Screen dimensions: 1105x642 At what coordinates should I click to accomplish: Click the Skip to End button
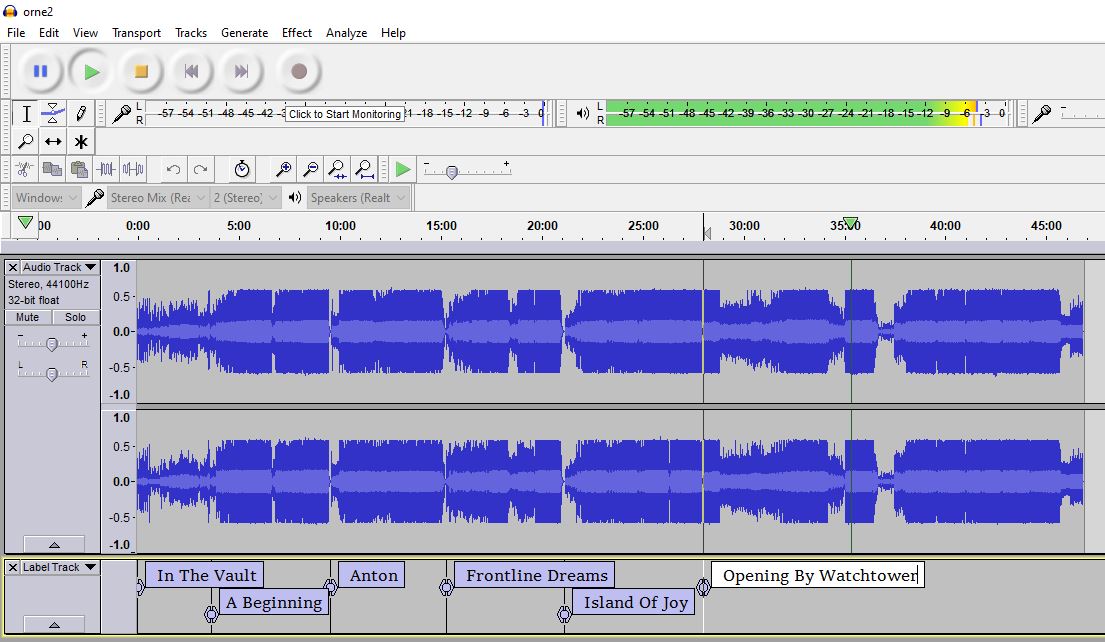point(241,71)
